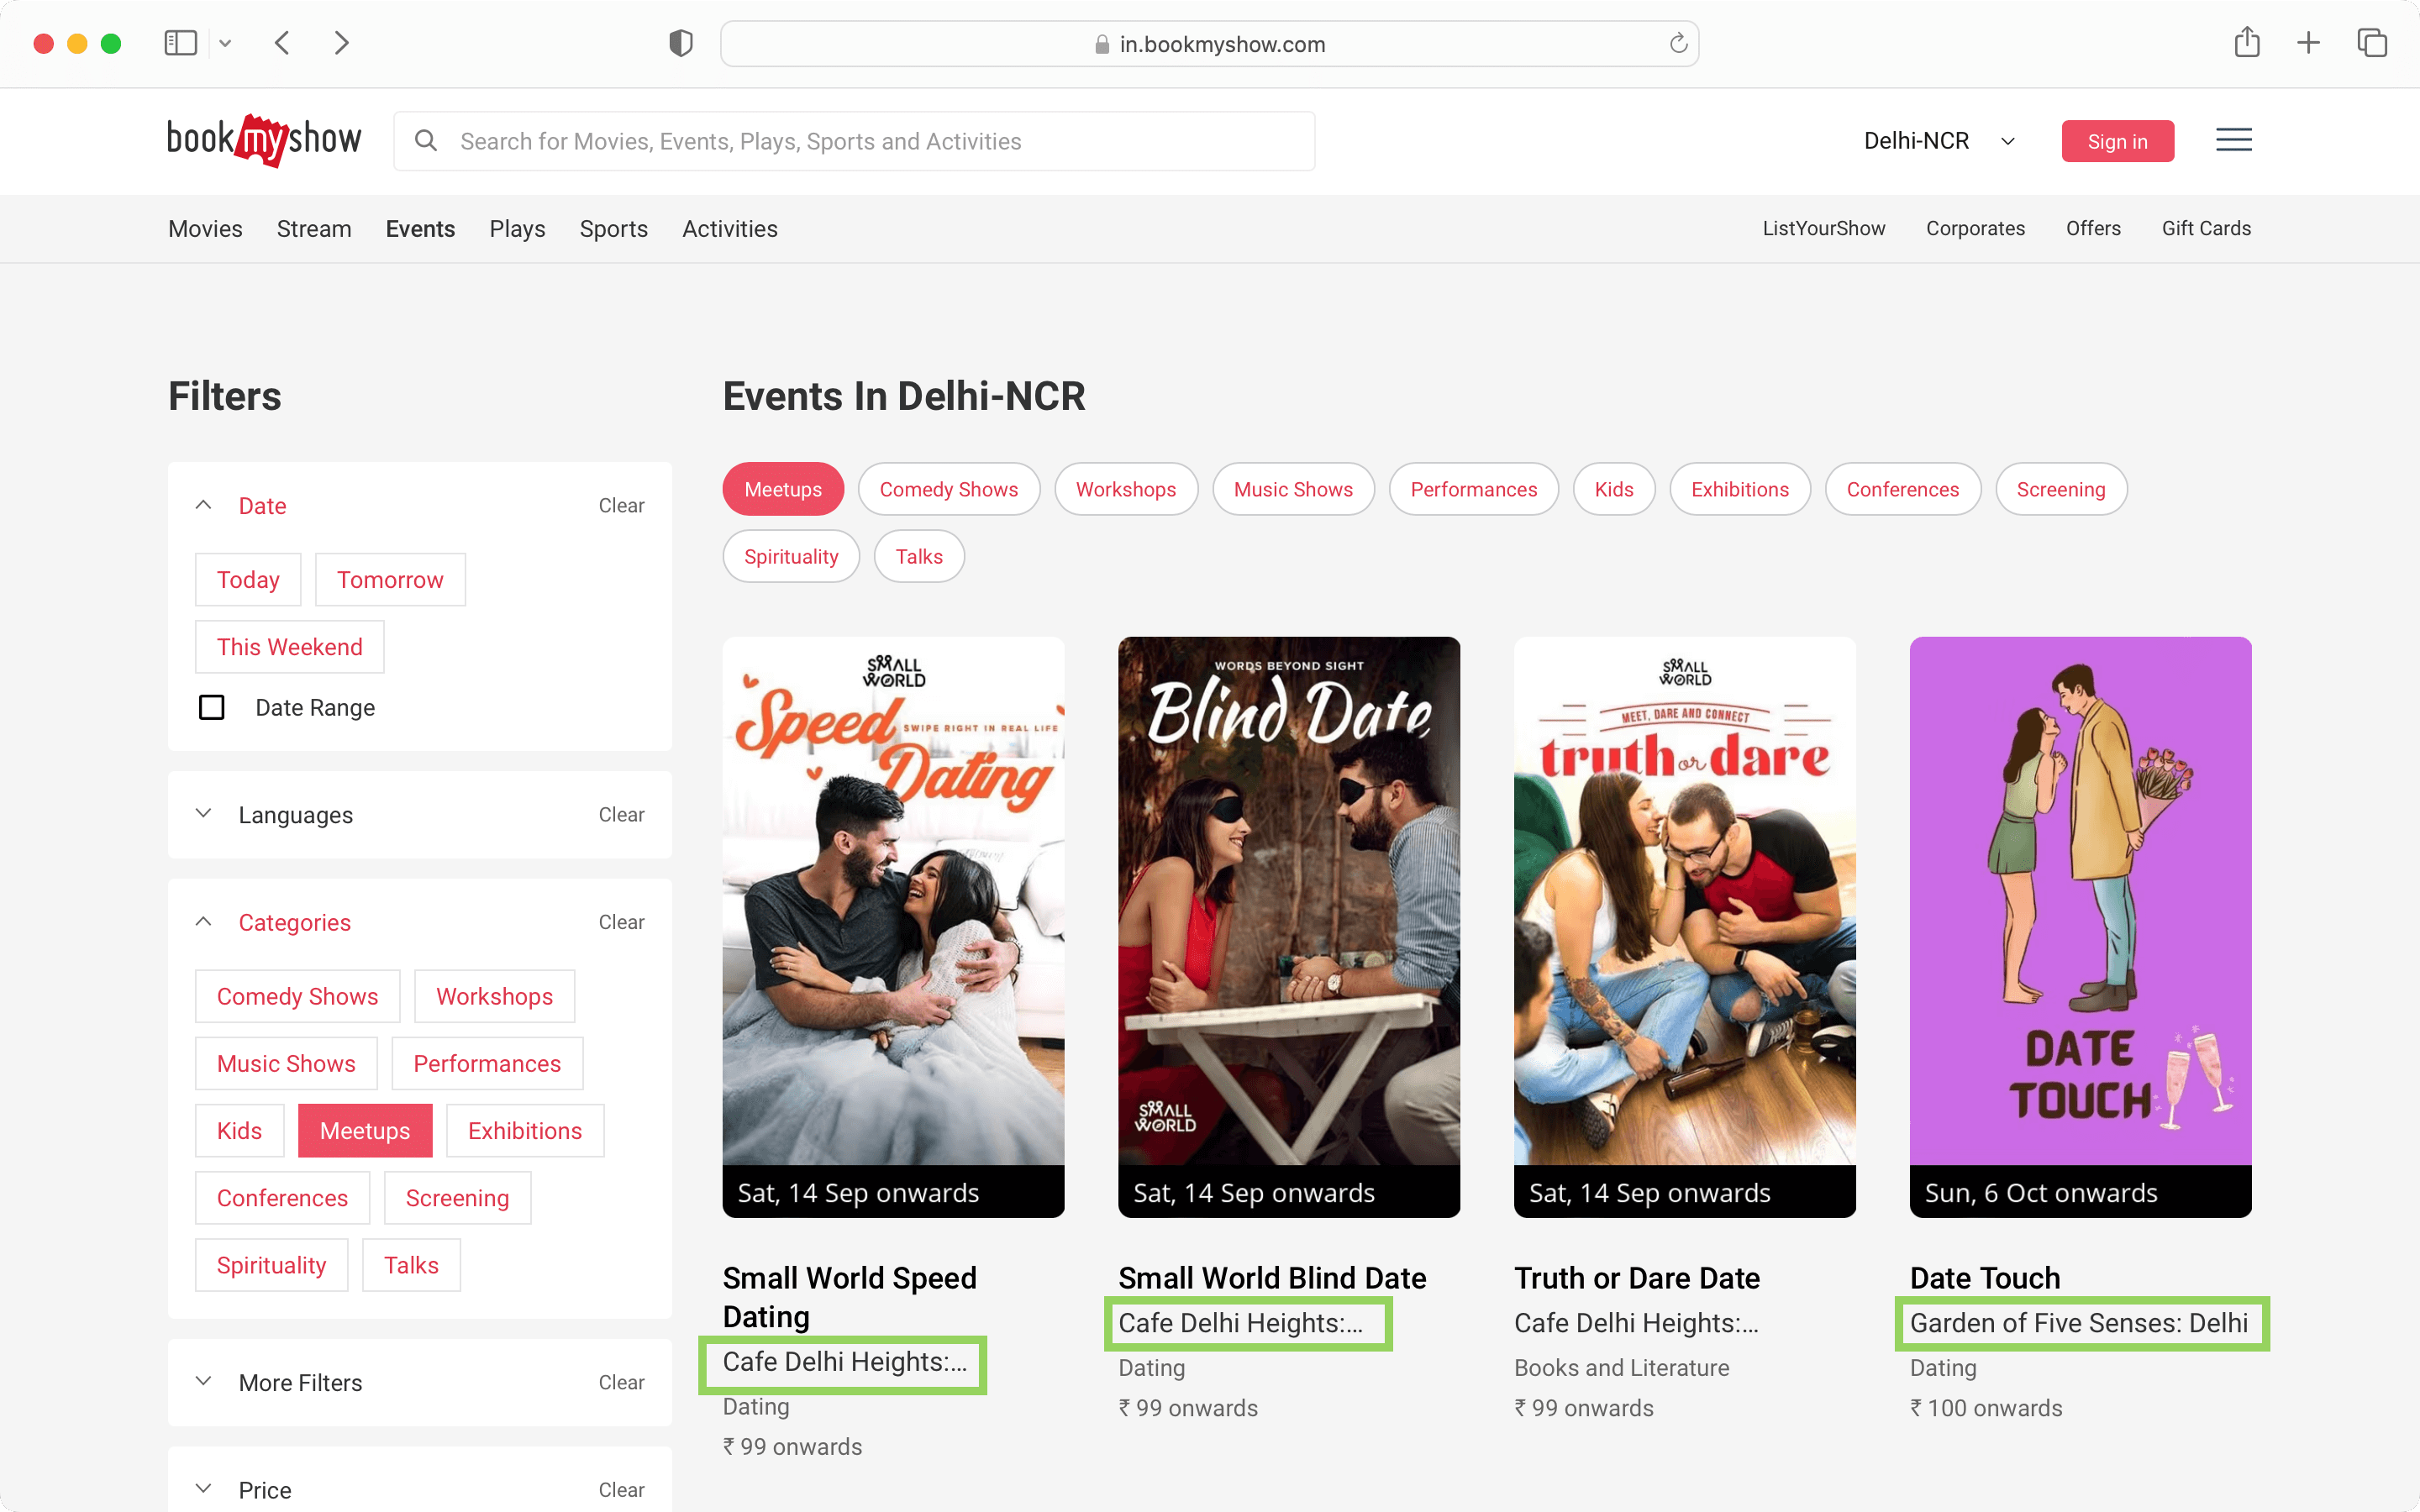
Task: Open the Delhi-NCR city dropdown
Action: tap(1939, 141)
